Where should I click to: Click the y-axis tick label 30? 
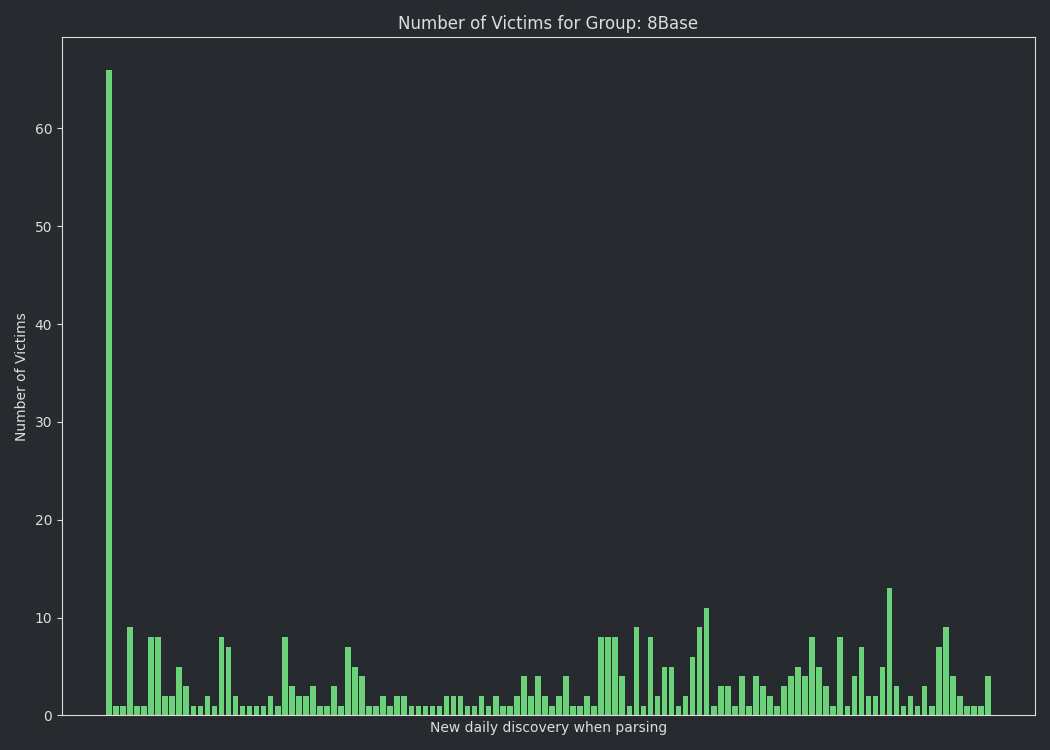(44, 423)
